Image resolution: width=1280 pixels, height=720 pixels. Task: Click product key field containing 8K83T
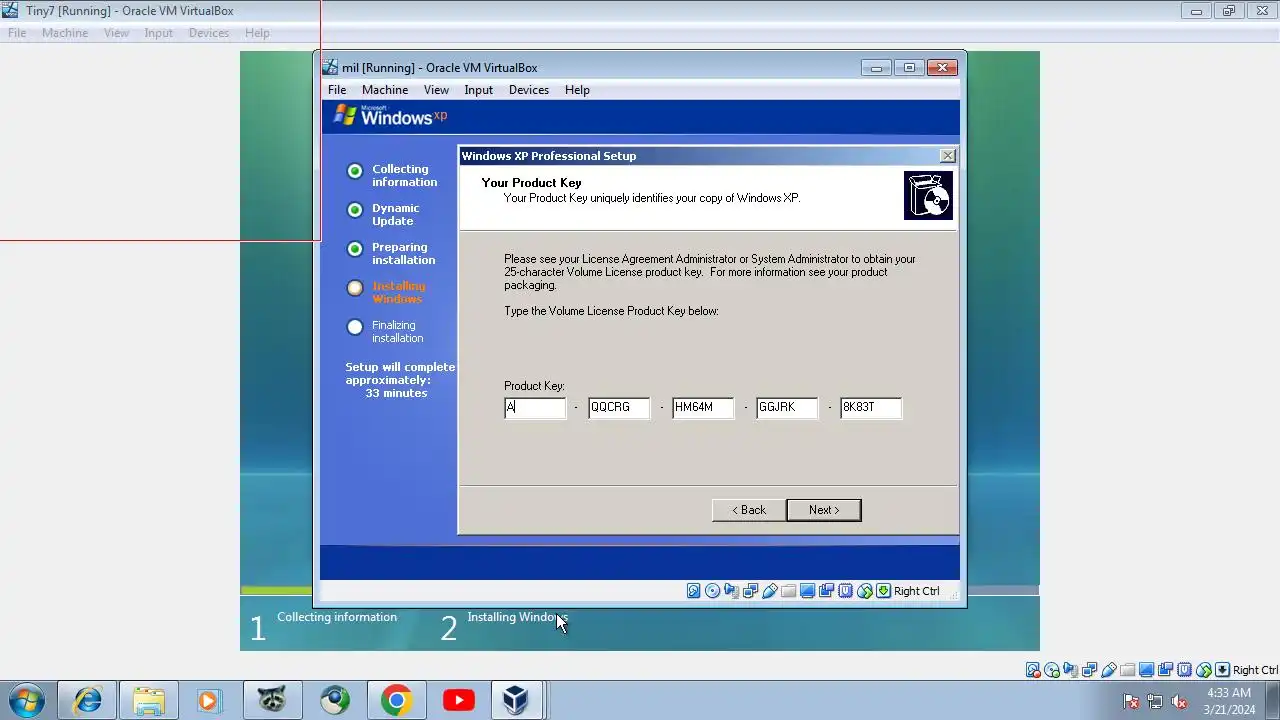(871, 408)
